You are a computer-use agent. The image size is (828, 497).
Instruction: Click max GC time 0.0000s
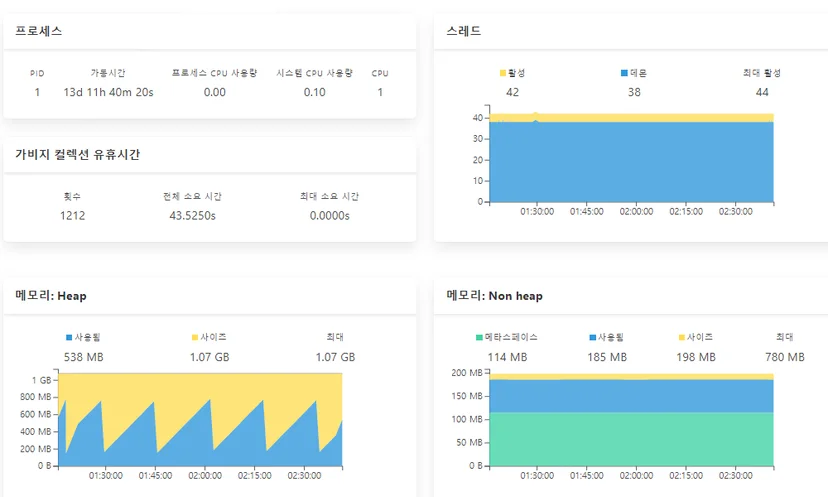[330, 215]
